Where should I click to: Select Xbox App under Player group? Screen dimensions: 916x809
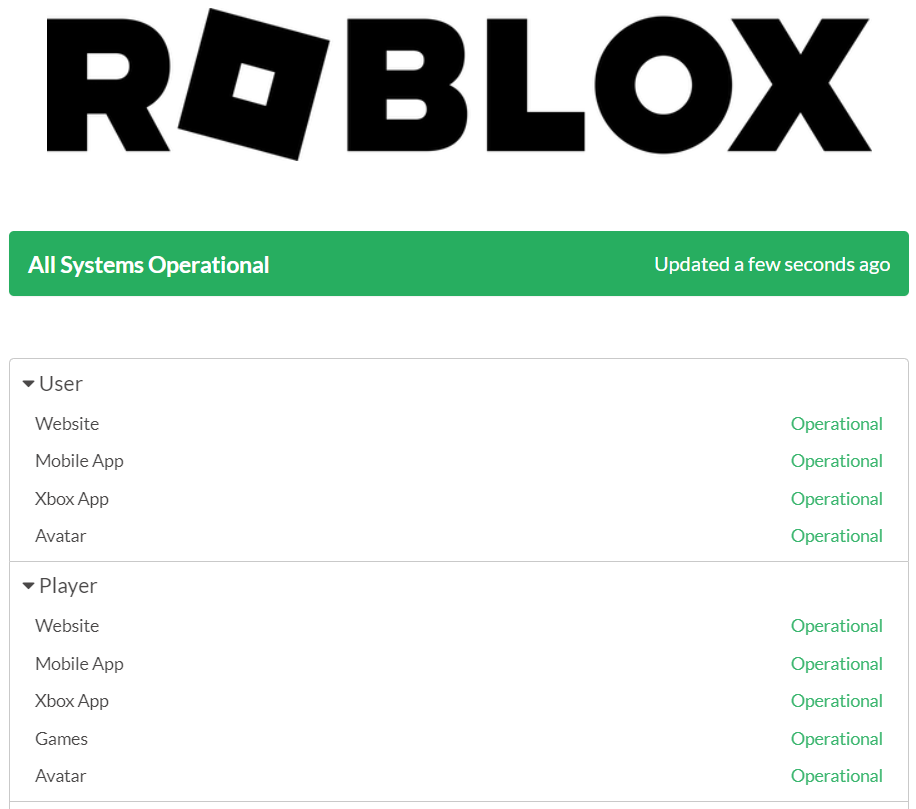click(x=72, y=701)
